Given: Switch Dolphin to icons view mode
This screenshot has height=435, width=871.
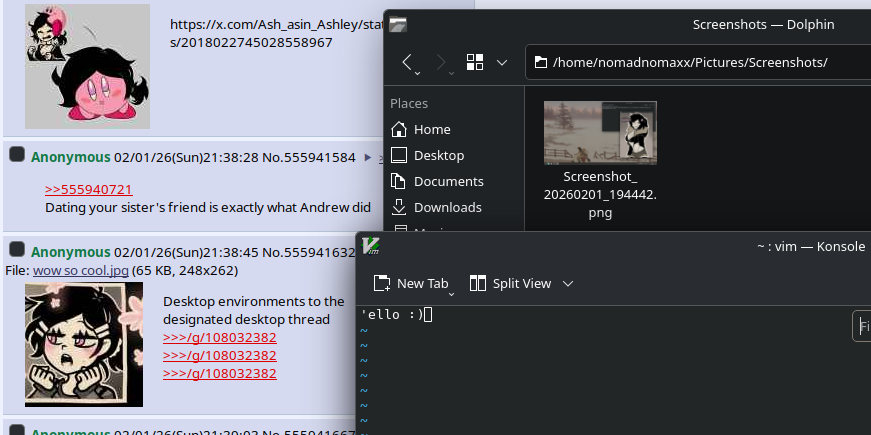Looking at the screenshot, I should point(475,62).
